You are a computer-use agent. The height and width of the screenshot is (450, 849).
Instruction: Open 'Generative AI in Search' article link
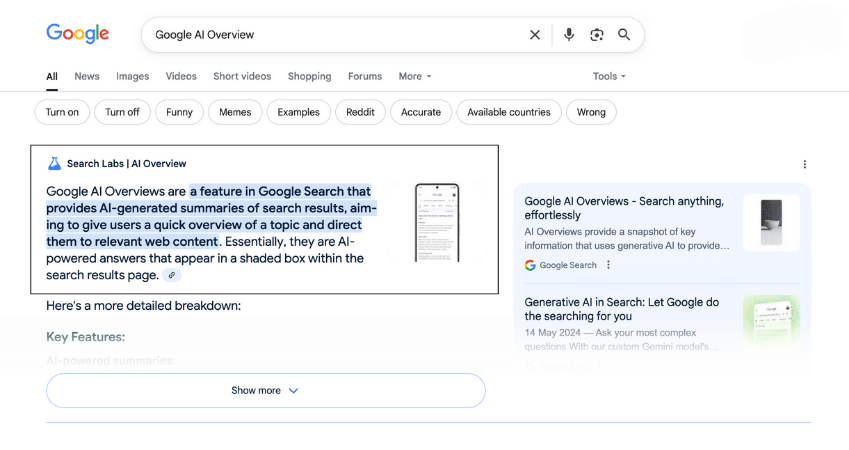point(622,309)
